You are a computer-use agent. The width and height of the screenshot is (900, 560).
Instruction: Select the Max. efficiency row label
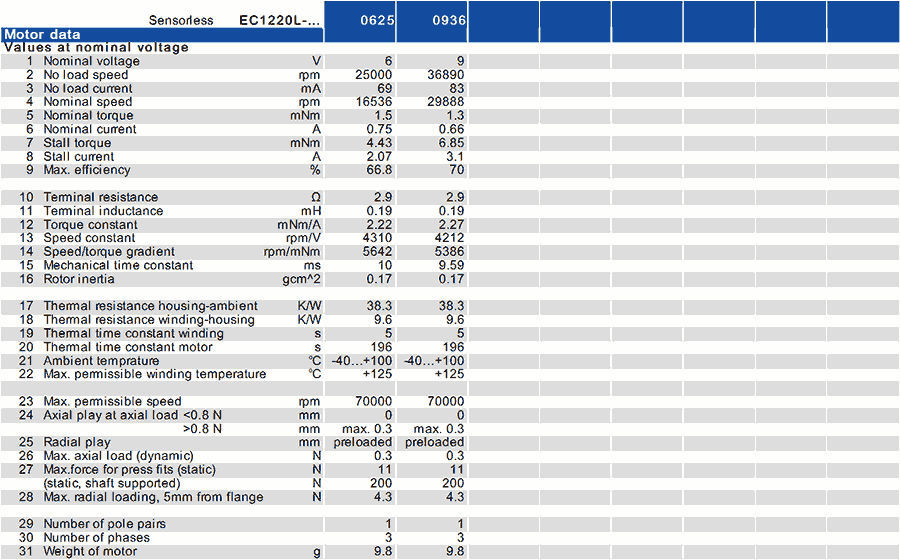(87, 170)
